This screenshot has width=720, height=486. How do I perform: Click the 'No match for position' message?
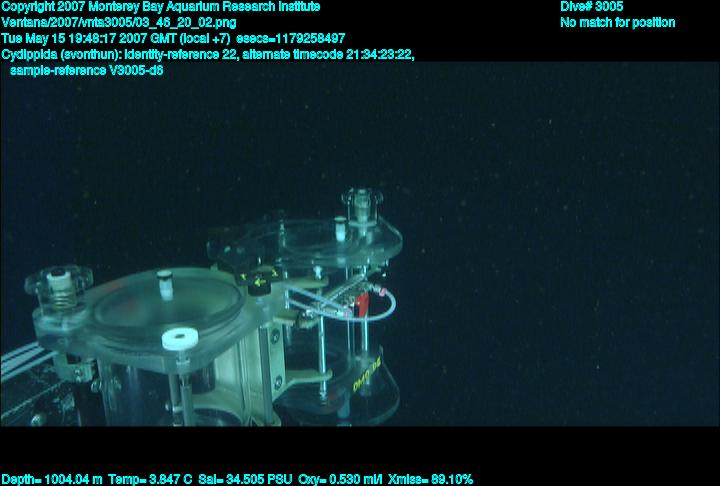point(618,23)
